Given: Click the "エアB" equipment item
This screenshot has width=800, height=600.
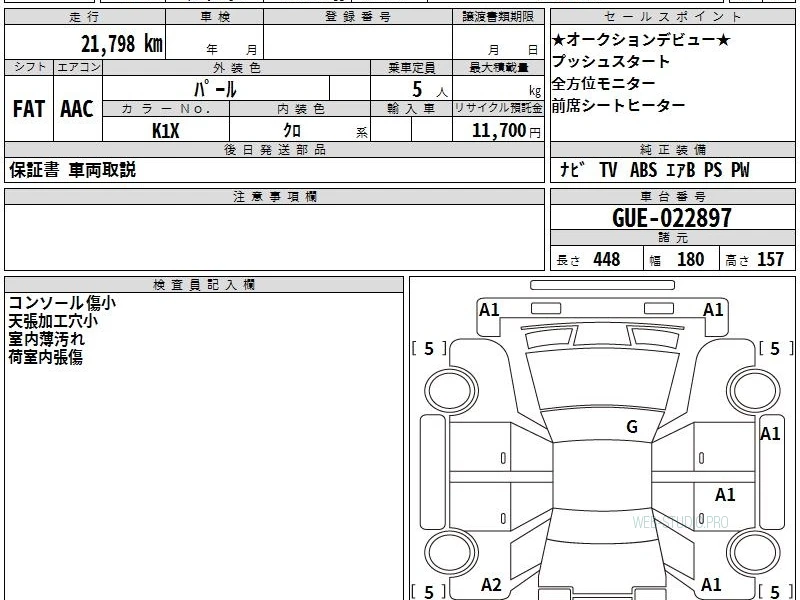Looking at the screenshot, I should point(681,170).
